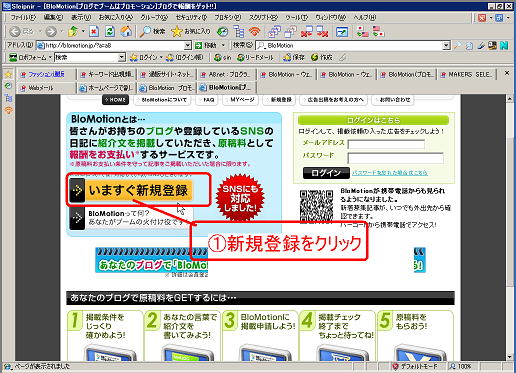Click the orange RSS feed toolbar icon

[x=254, y=32]
